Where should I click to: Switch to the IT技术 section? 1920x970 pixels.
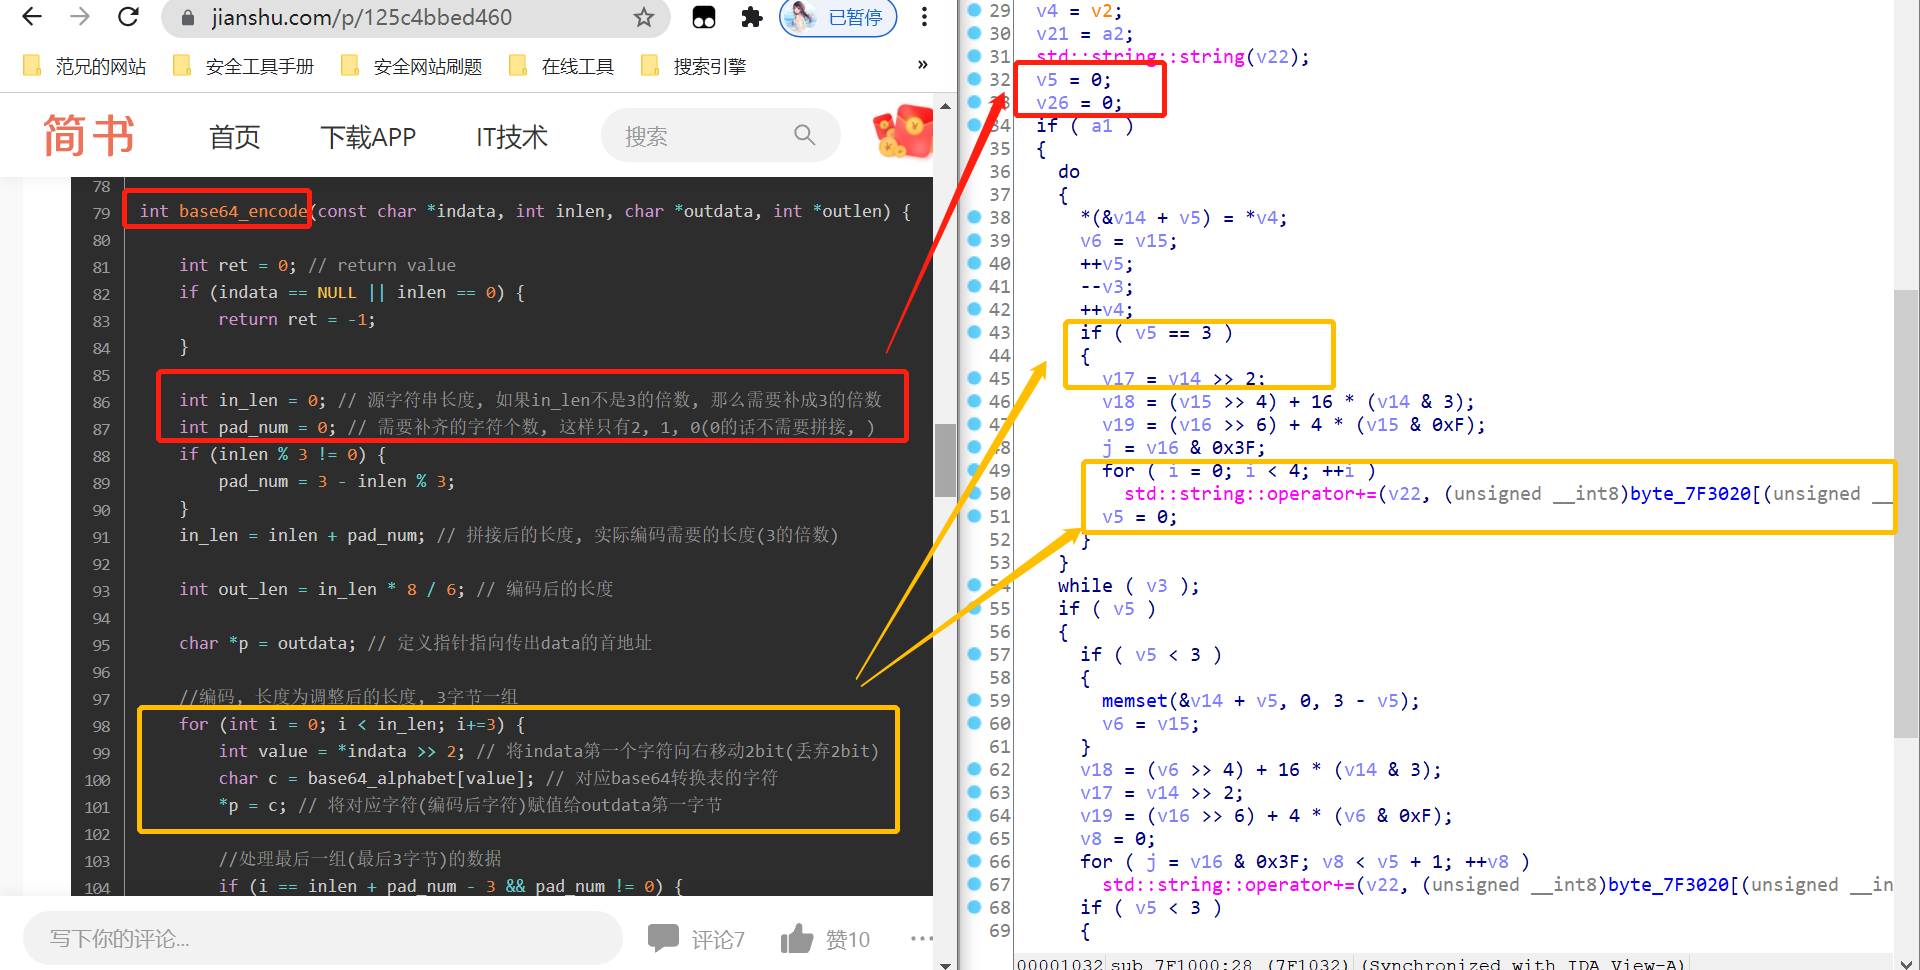[511, 136]
